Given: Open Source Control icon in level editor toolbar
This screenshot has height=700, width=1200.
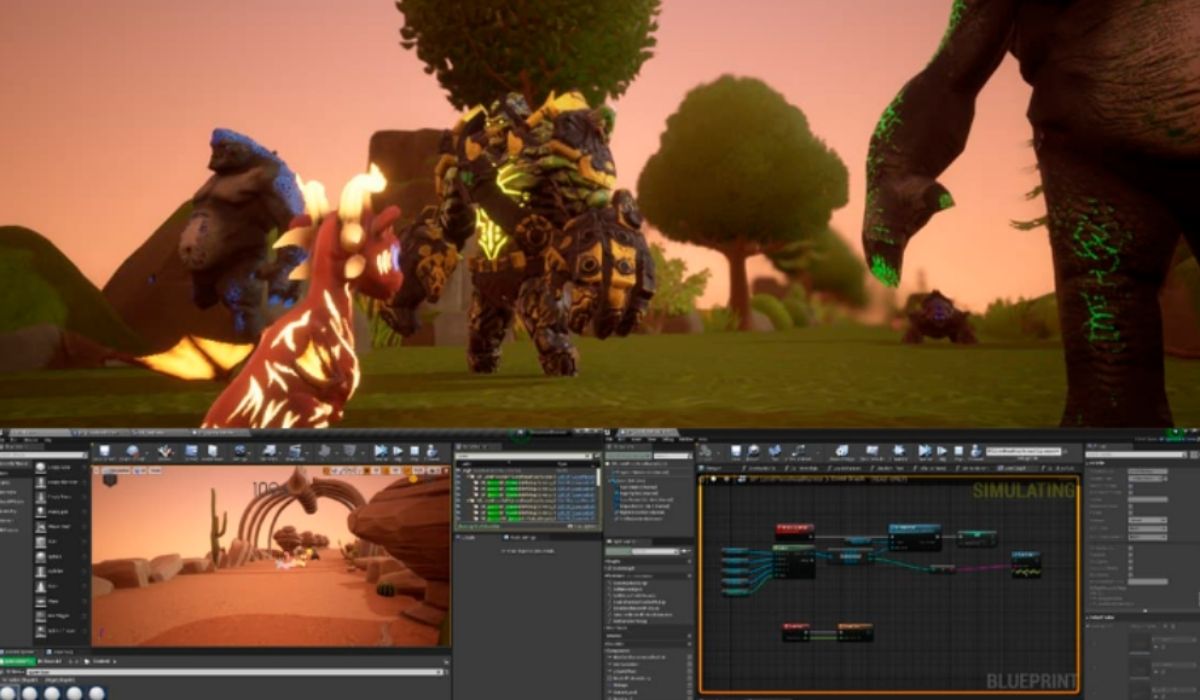Looking at the screenshot, I should (132, 451).
